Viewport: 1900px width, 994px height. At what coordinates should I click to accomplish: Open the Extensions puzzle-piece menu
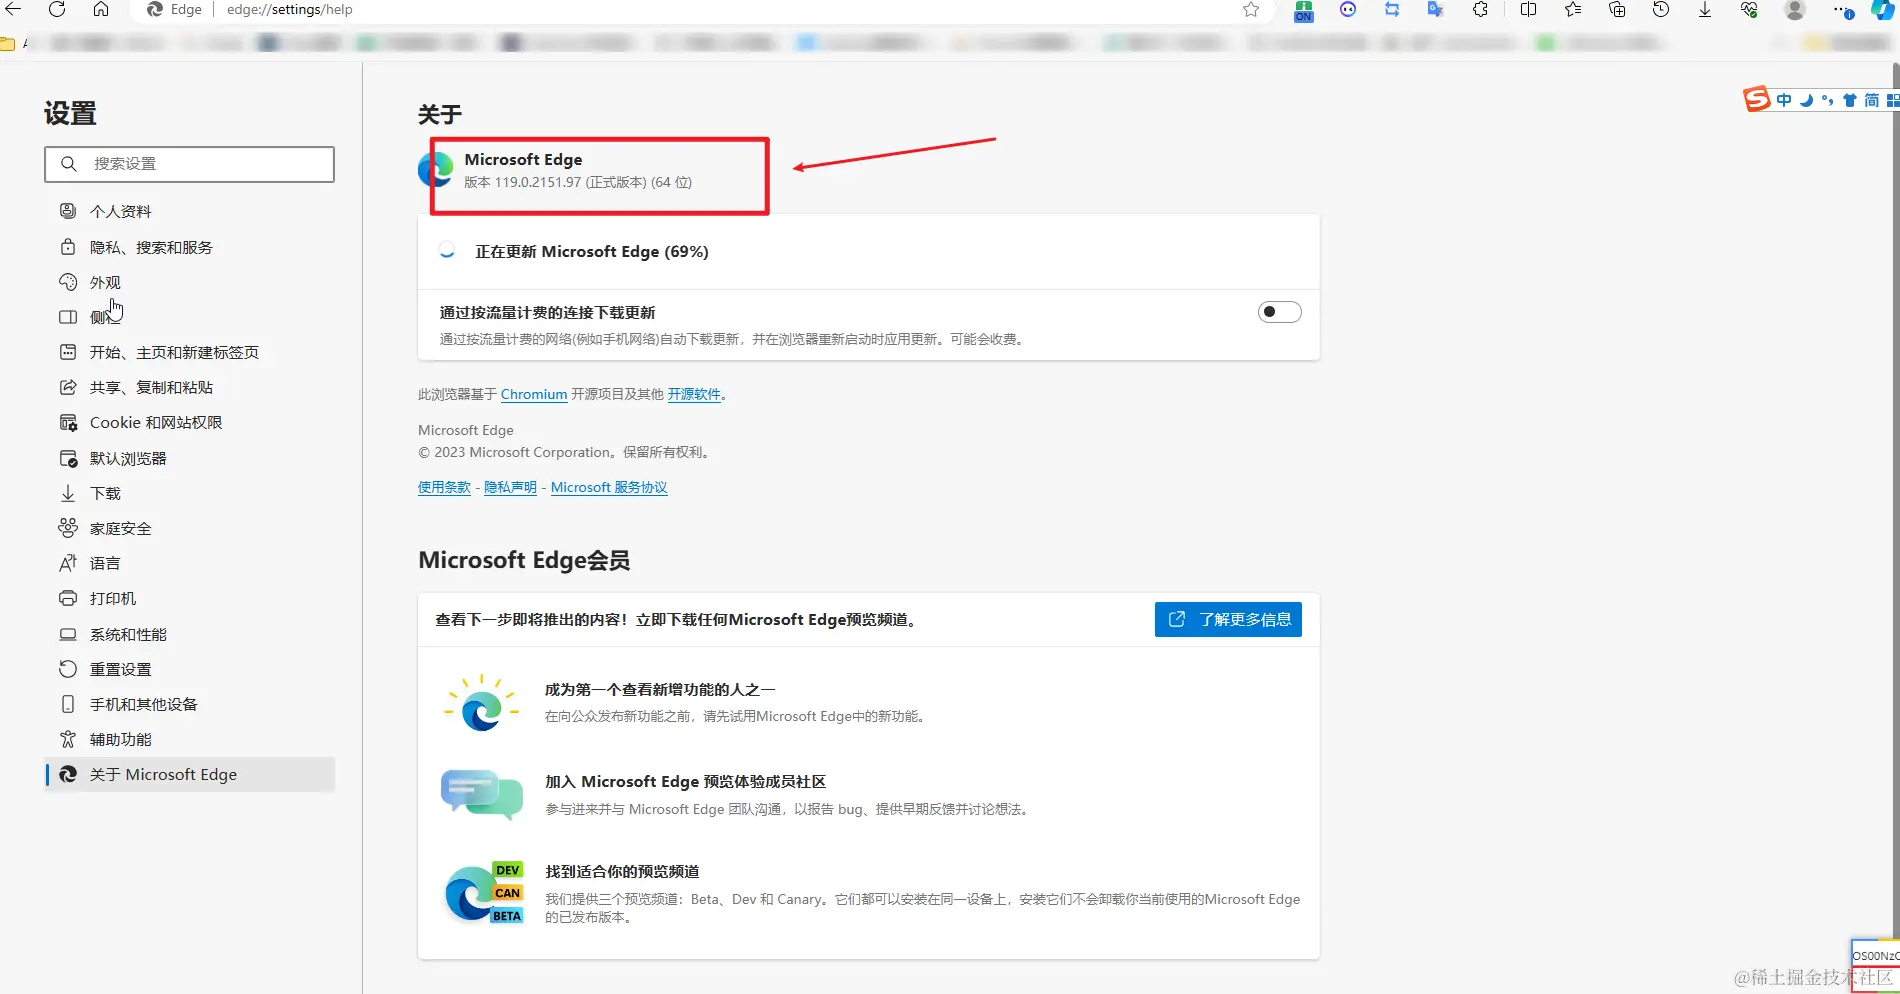pyautogui.click(x=1481, y=9)
